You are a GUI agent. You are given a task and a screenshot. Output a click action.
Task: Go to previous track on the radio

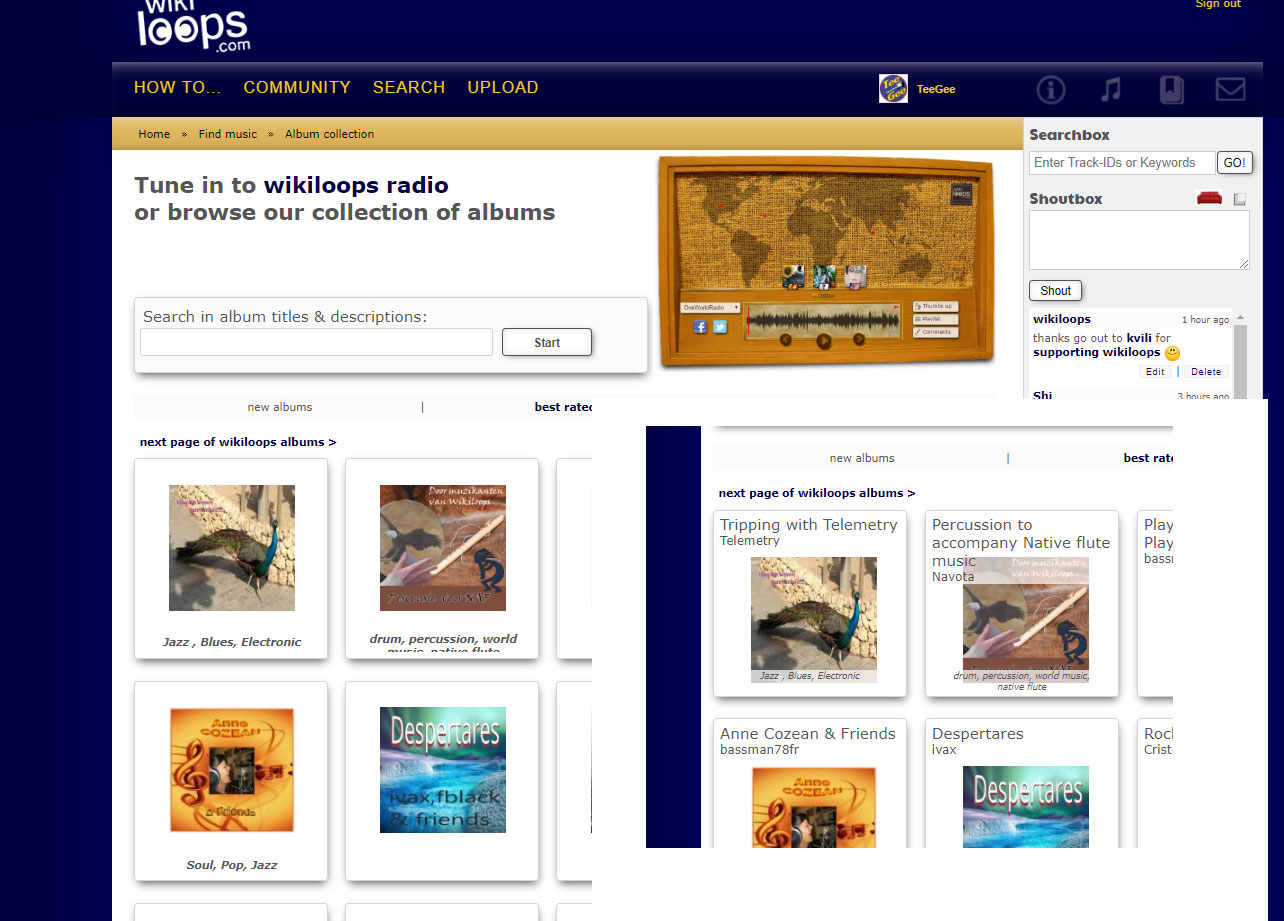[x=786, y=340]
